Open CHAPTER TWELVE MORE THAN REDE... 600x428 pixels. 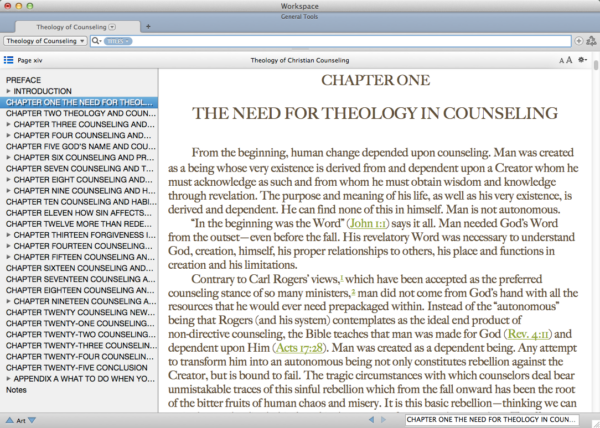tap(79, 224)
